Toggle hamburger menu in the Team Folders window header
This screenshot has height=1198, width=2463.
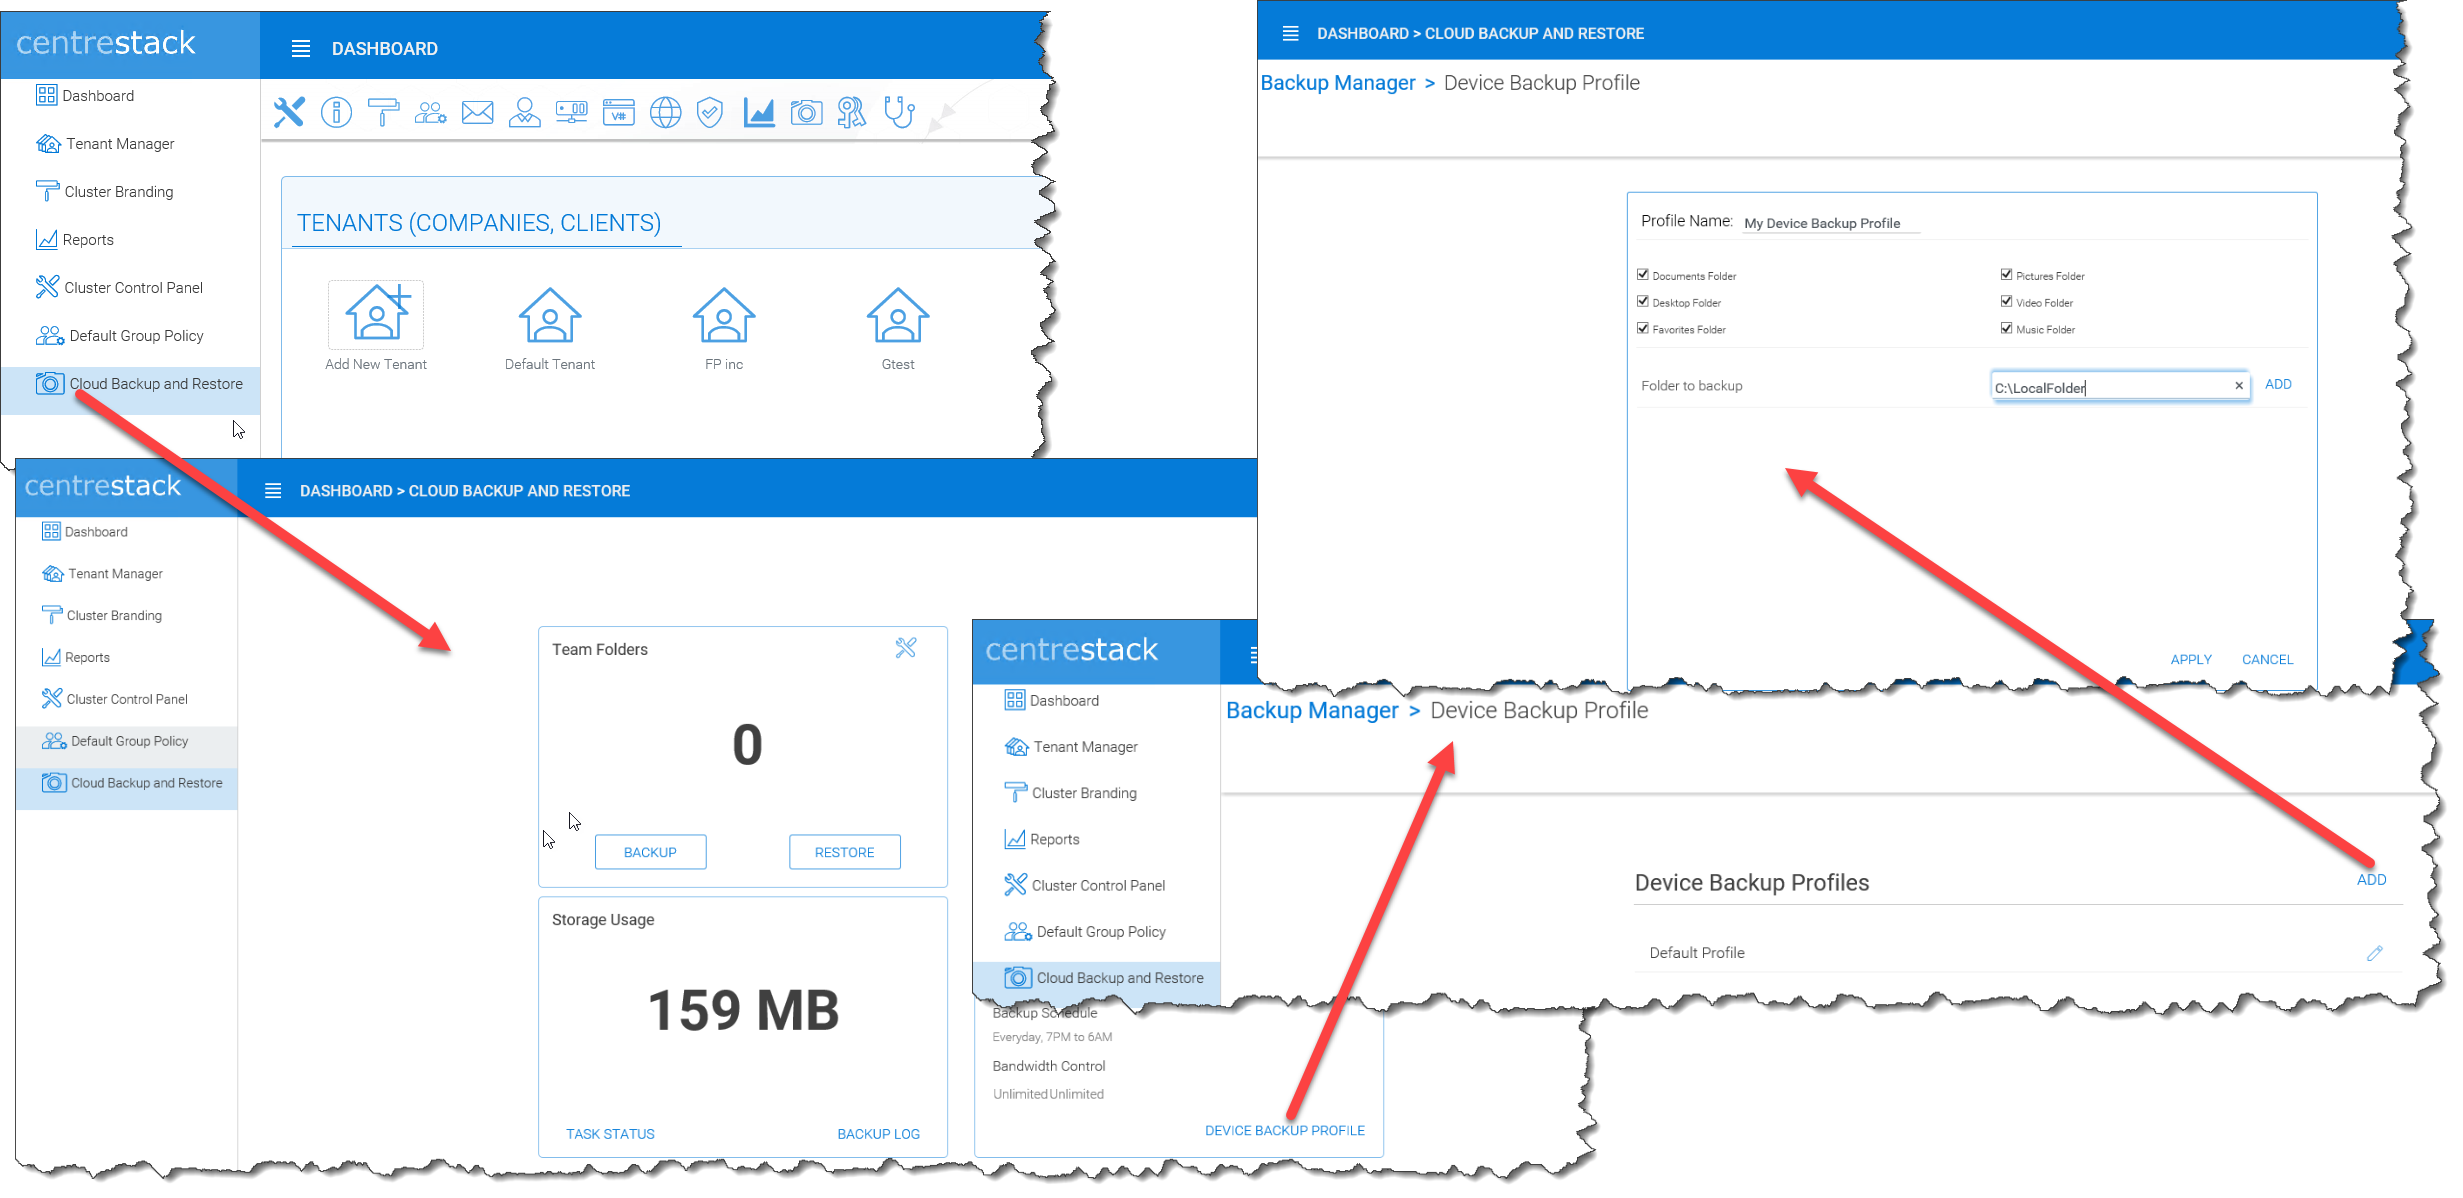pyautogui.click(x=273, y=490)
